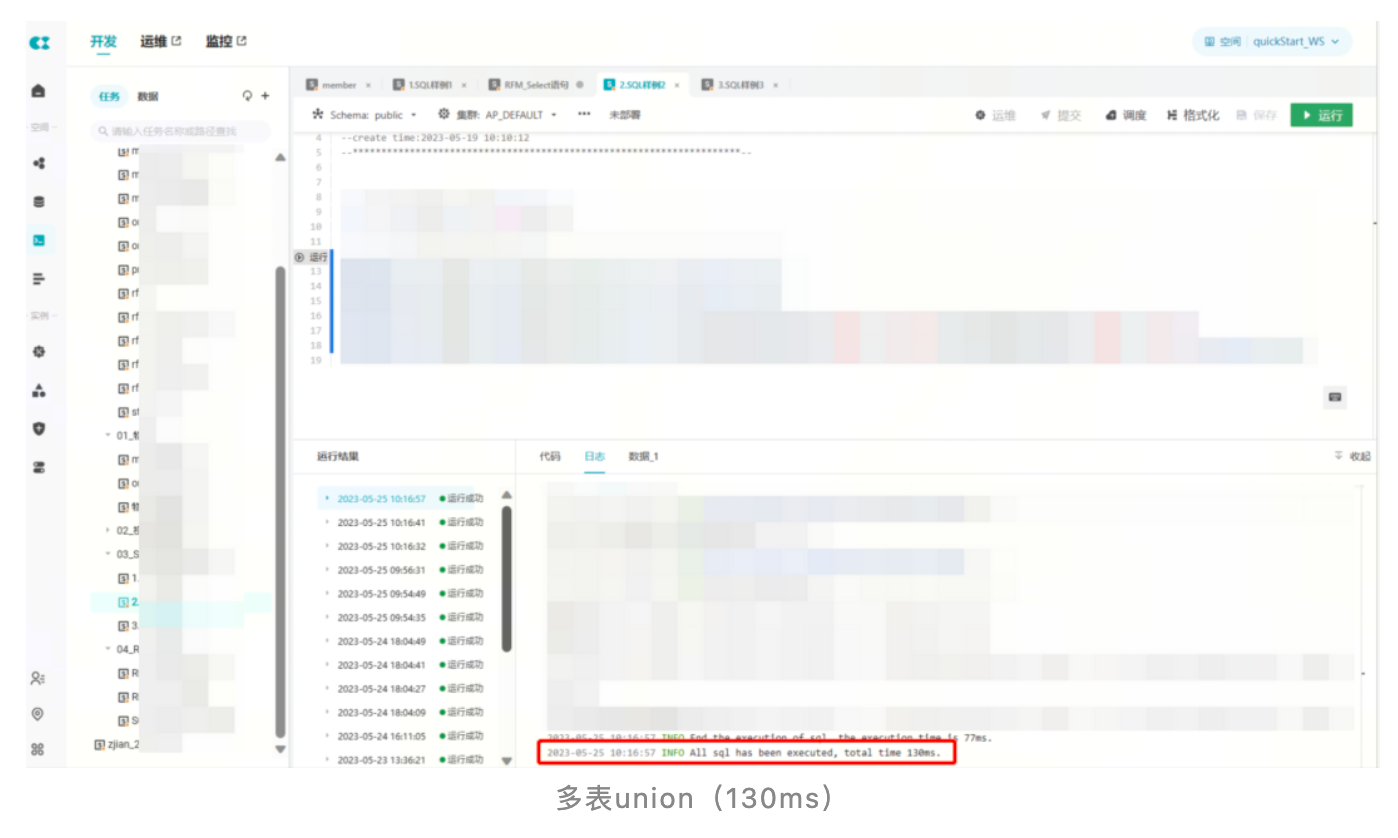Click the refresh icon in task panel

(248, 96)
